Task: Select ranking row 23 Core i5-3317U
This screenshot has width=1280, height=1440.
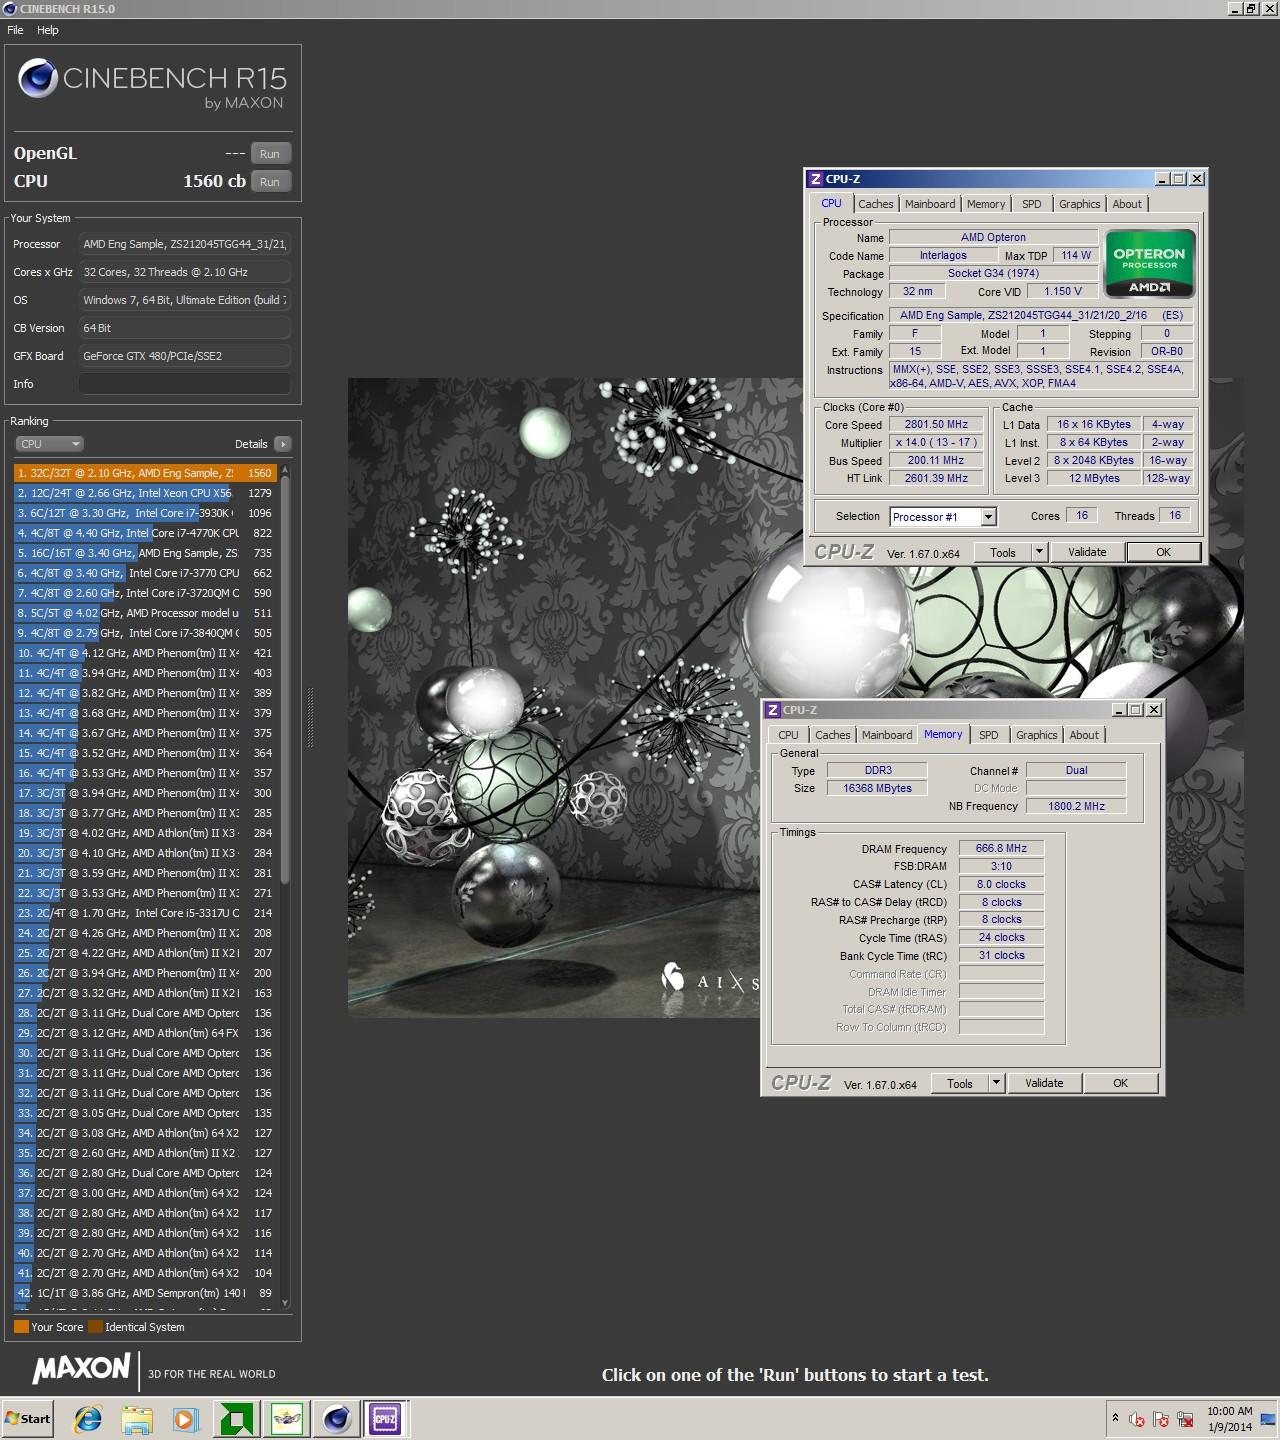Action: click(146, 913)
